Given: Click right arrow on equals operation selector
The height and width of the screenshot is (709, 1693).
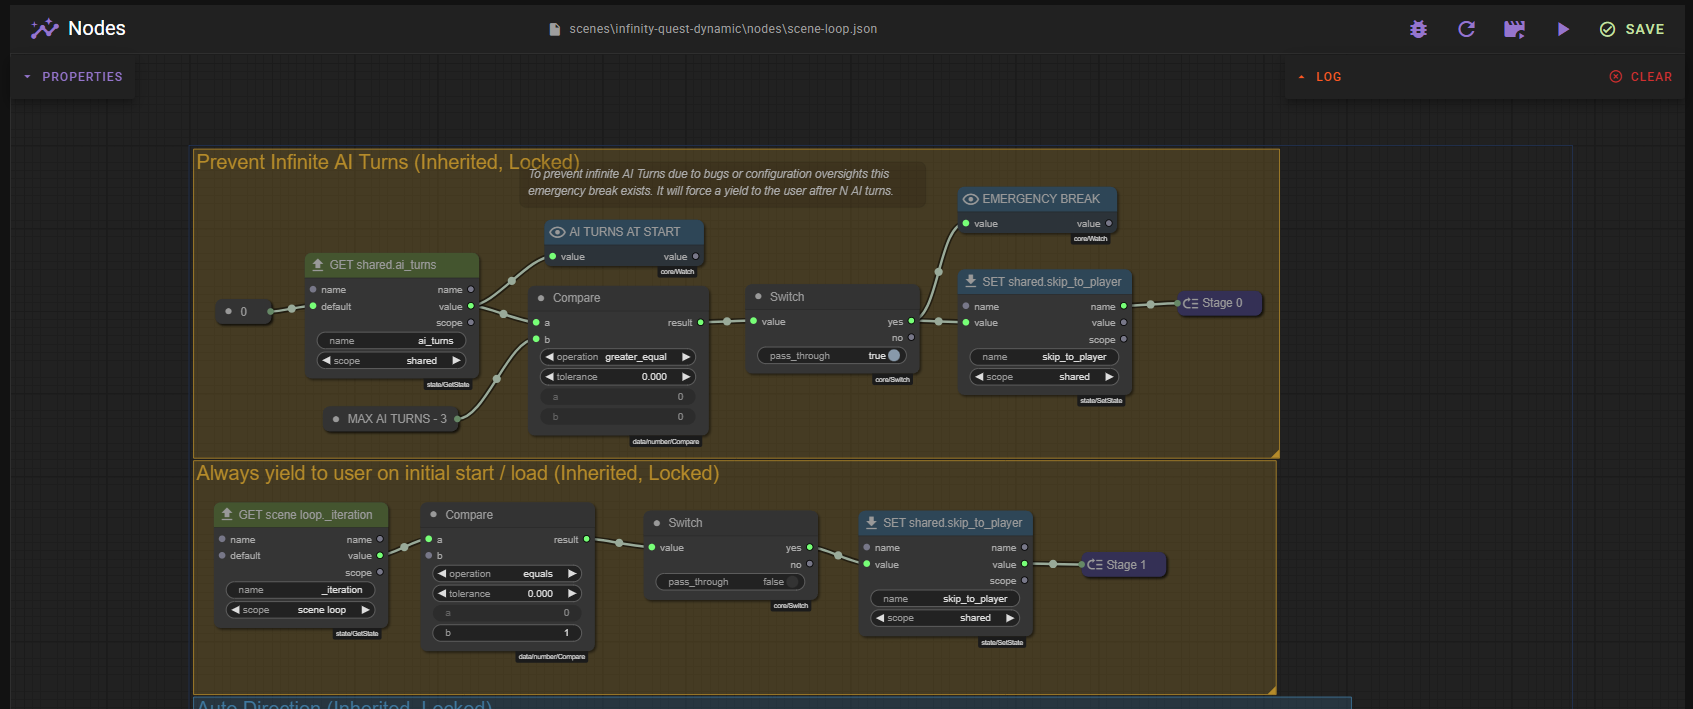Looking at the screenshot, I should (x=572, y=574).
